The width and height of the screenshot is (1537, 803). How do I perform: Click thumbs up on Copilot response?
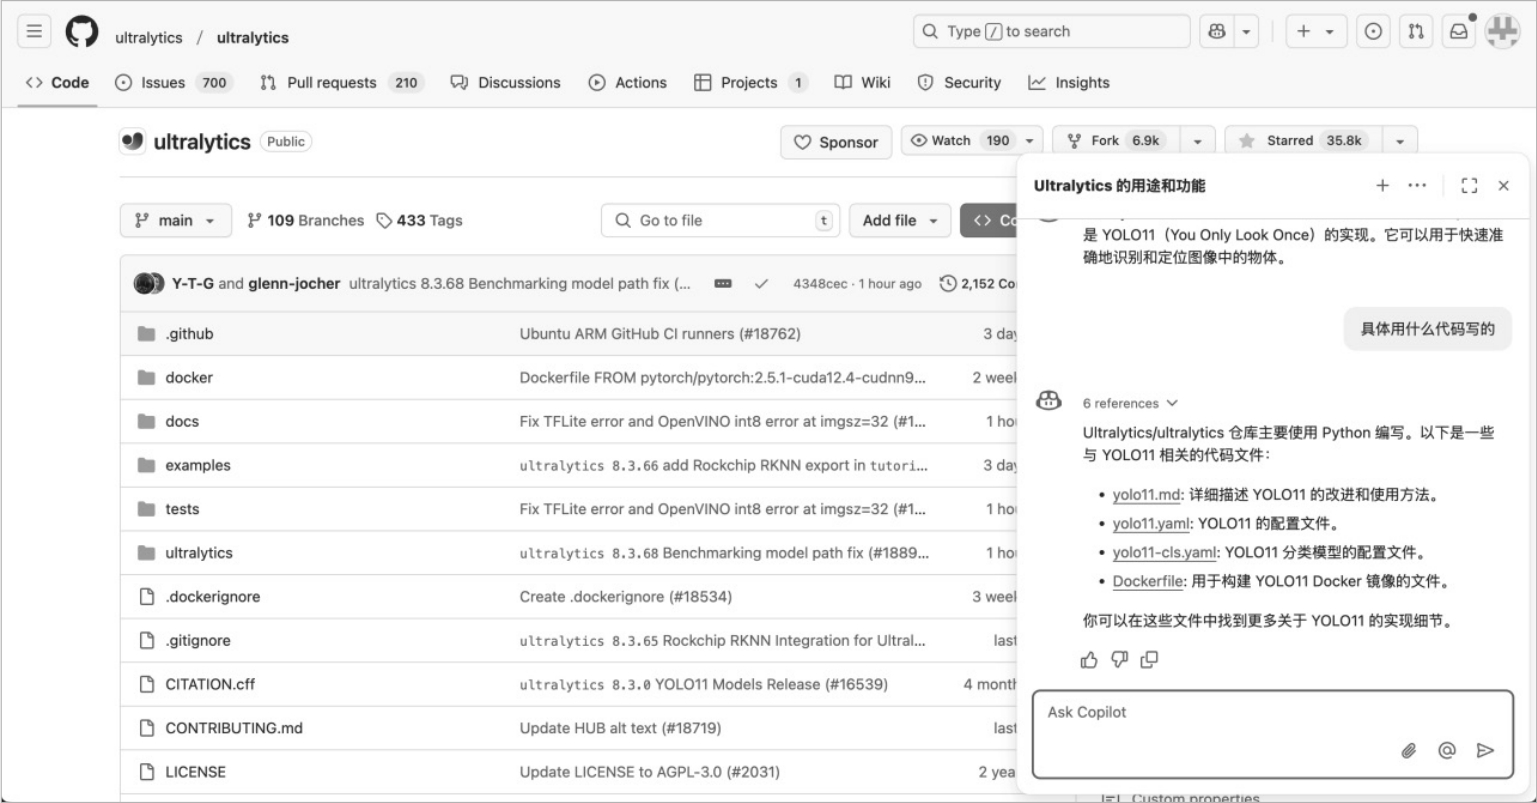pos(1089,659)
